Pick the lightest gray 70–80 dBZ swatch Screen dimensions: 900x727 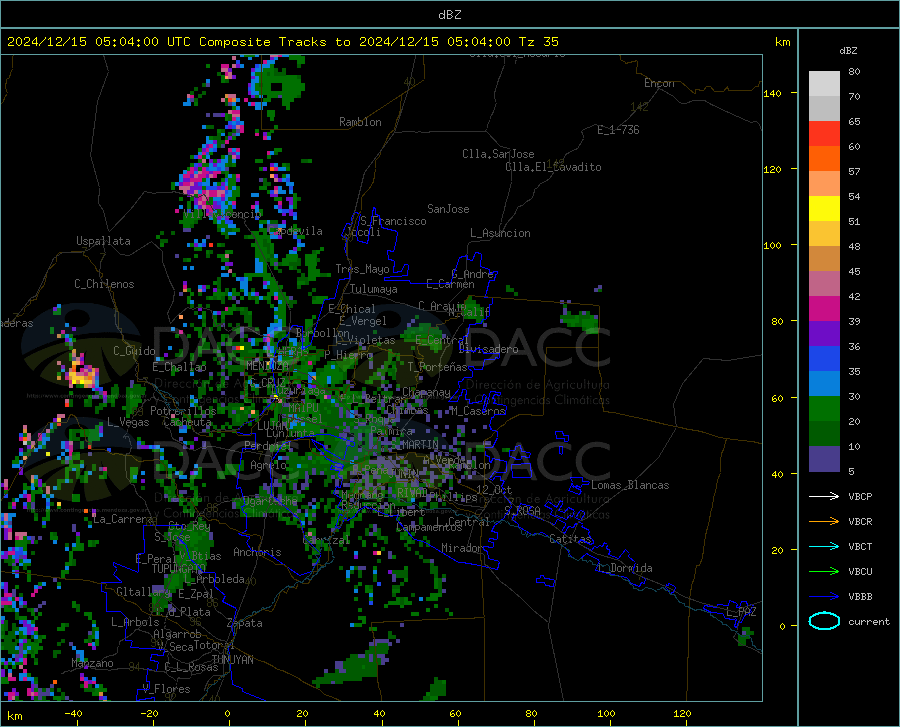point(824,84)
